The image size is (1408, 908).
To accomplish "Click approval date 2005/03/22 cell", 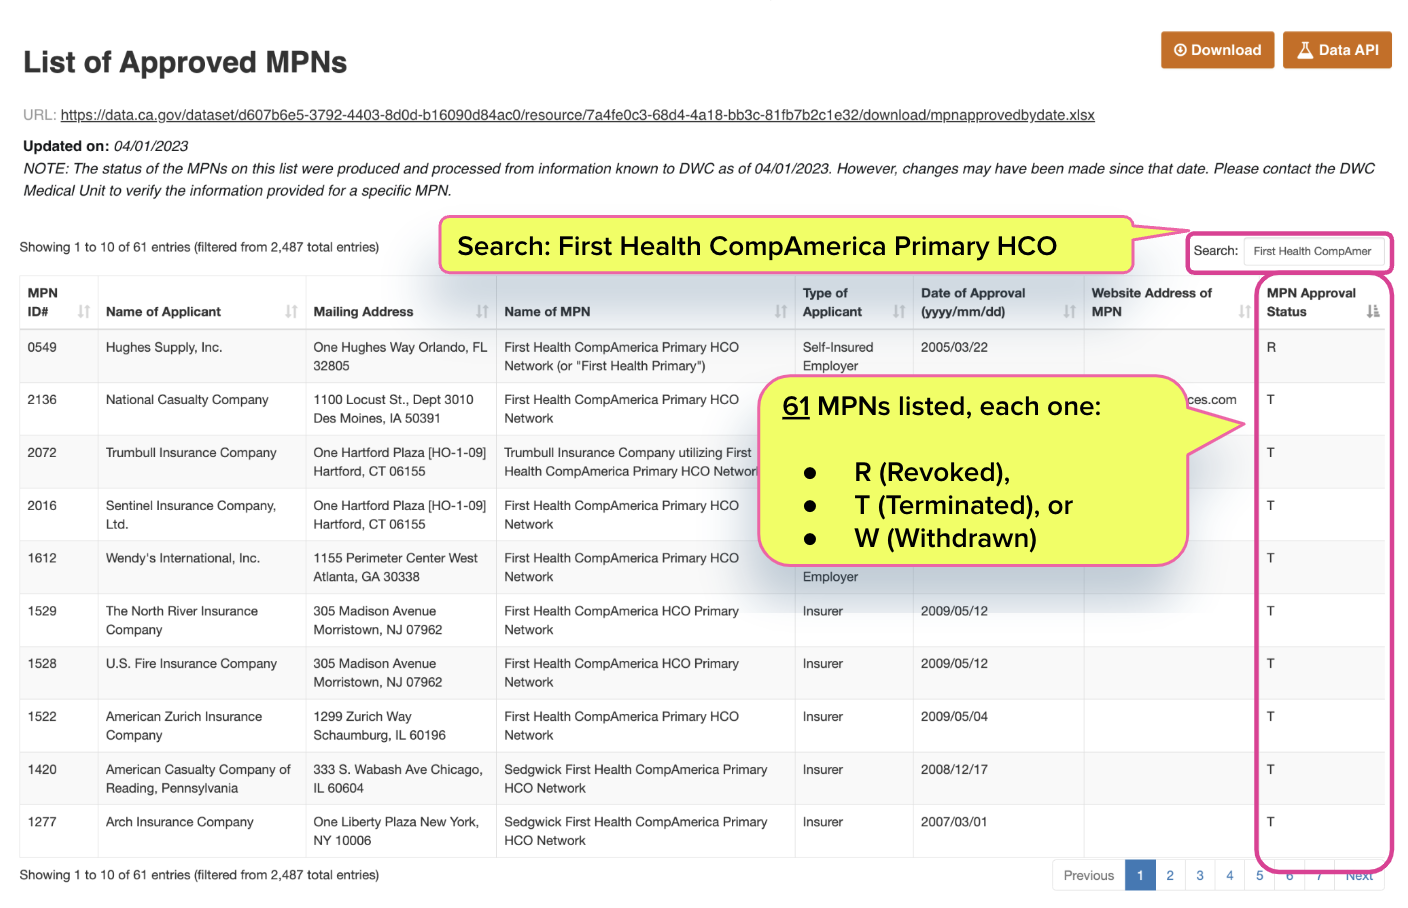I will [x=998, y=357].
